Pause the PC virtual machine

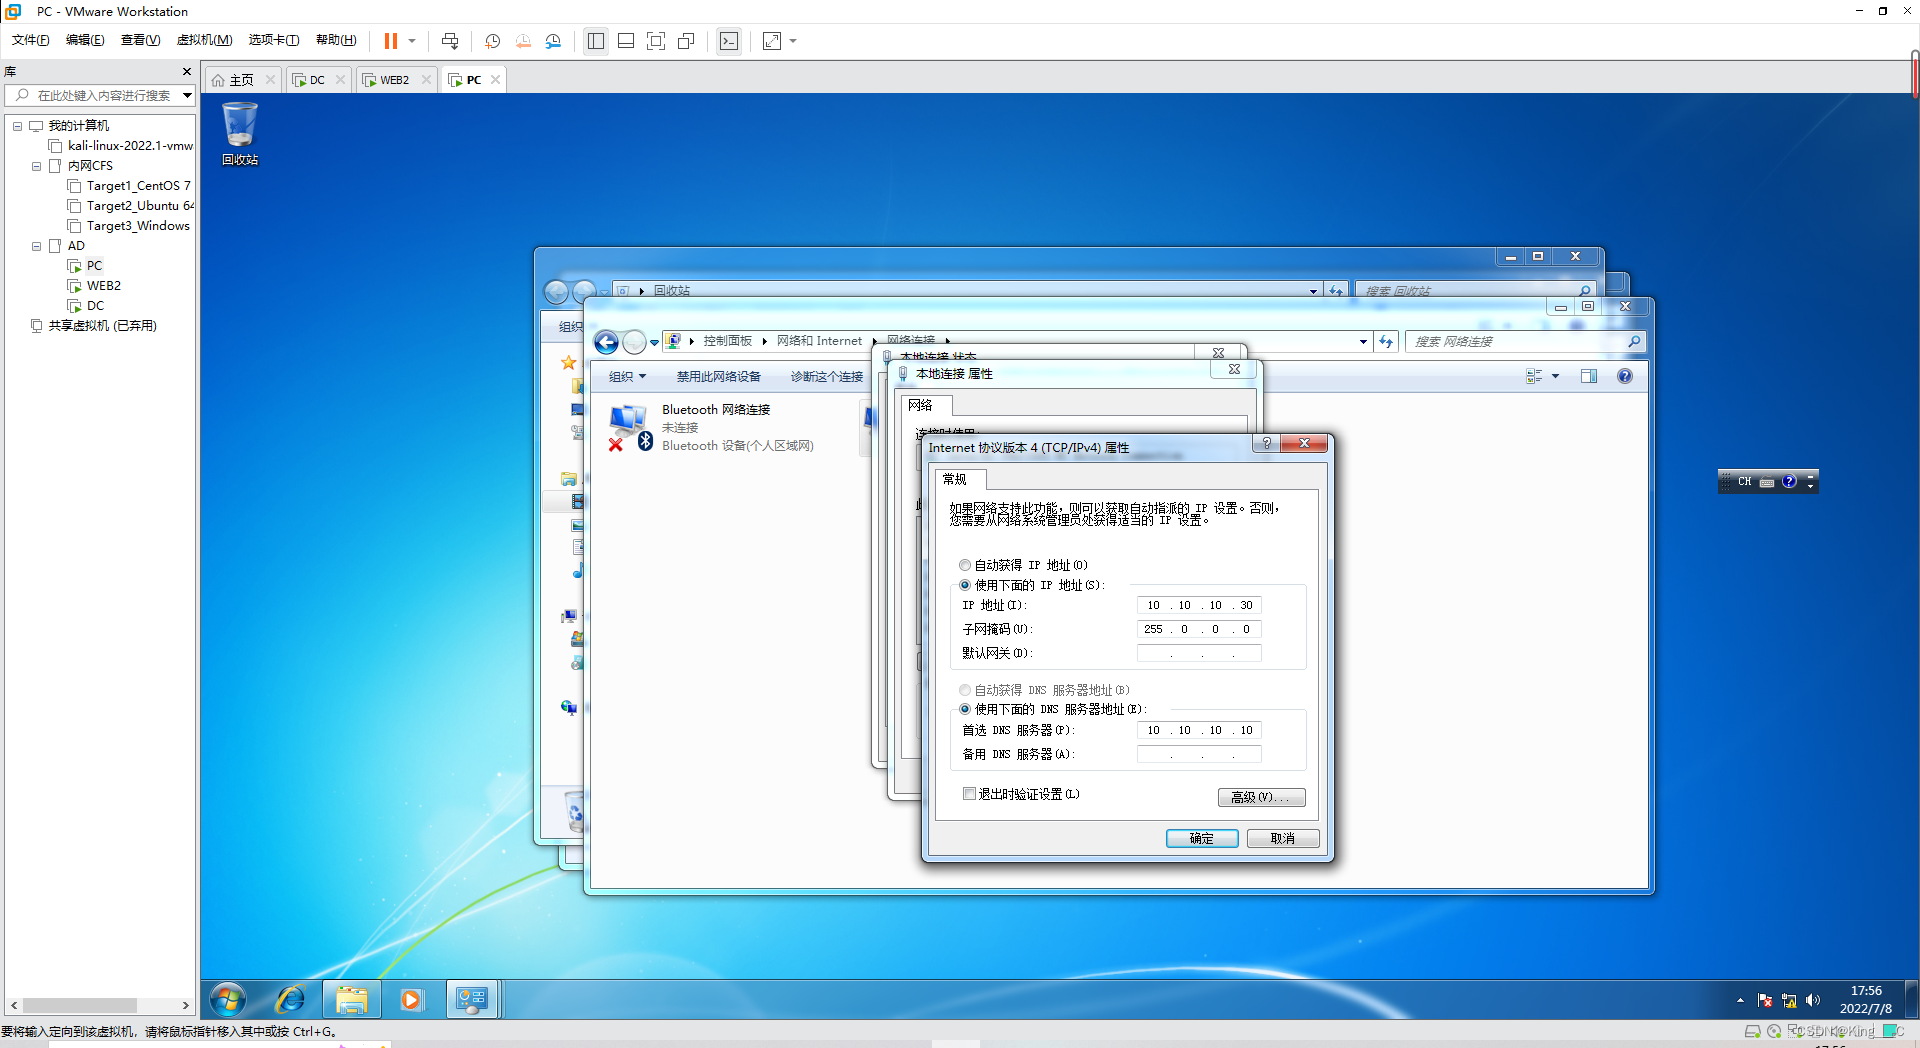point(391,41)
